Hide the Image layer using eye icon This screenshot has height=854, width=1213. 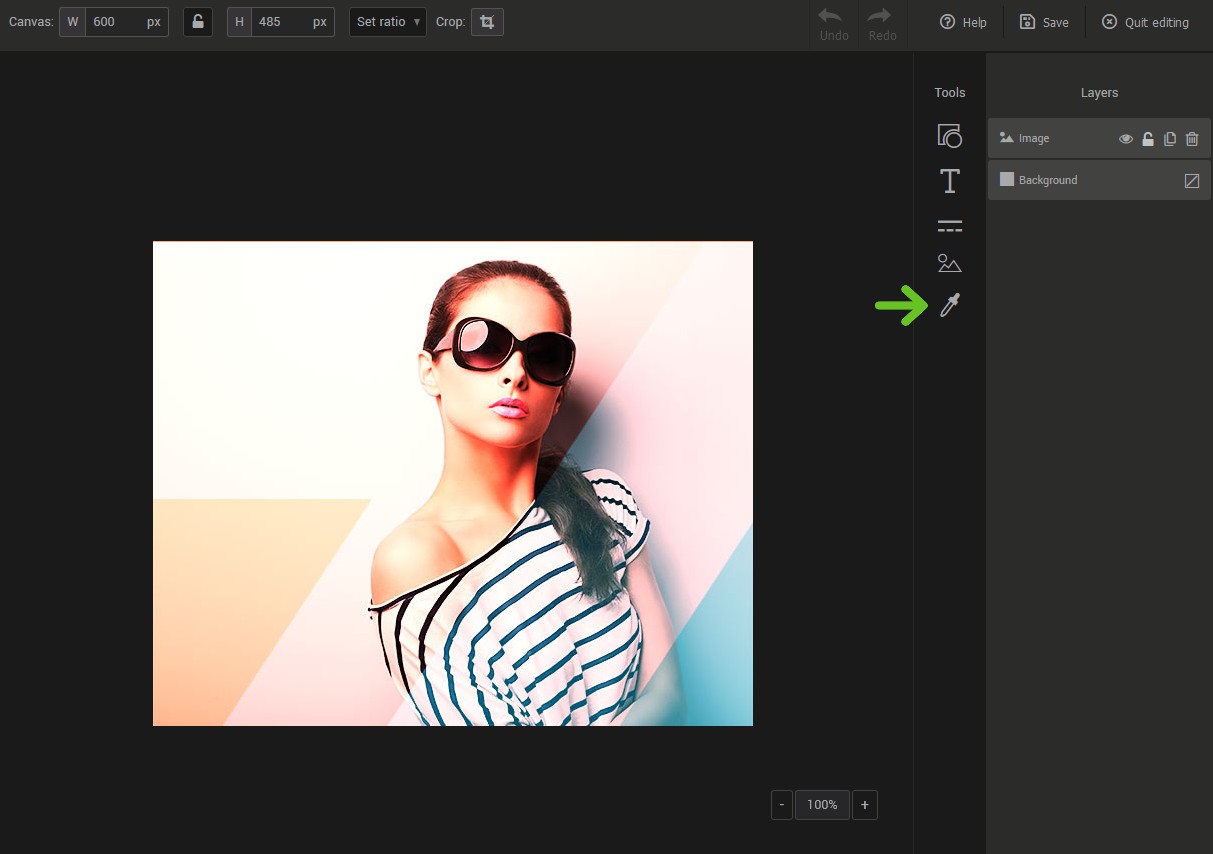(x=1126, y=139)
